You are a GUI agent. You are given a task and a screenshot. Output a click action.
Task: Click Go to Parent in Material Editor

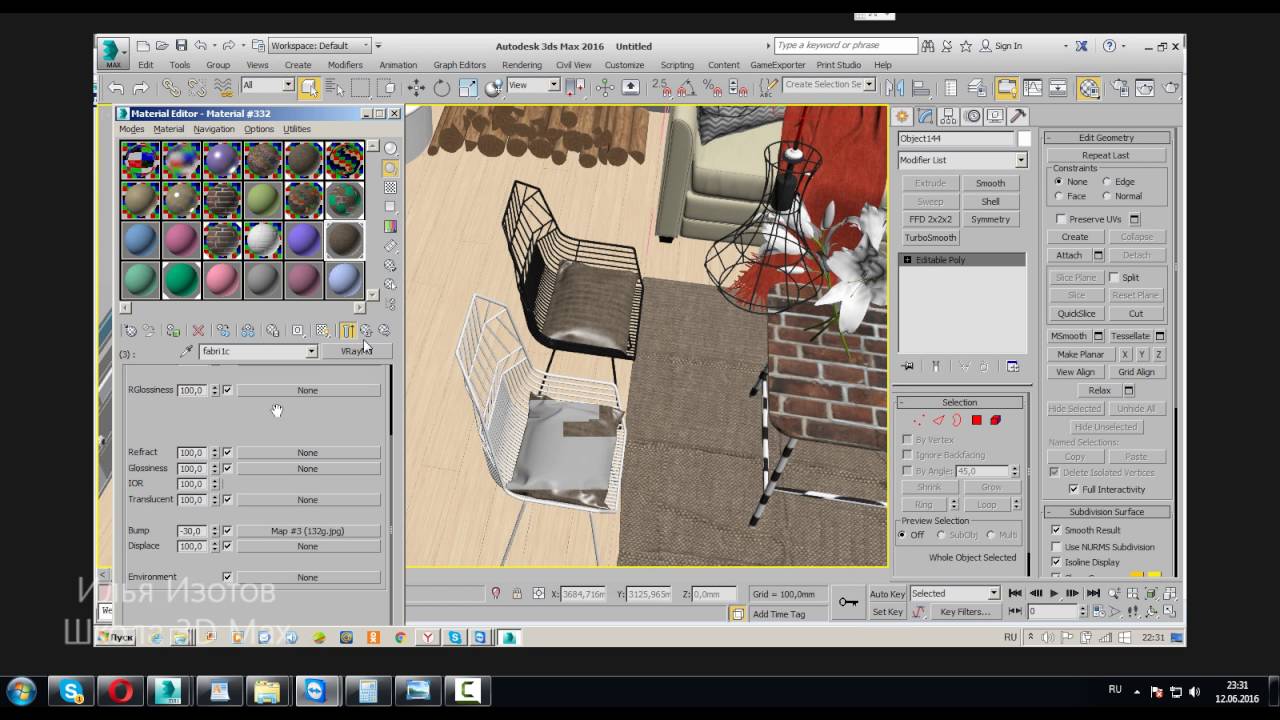[x=366, y=330]
